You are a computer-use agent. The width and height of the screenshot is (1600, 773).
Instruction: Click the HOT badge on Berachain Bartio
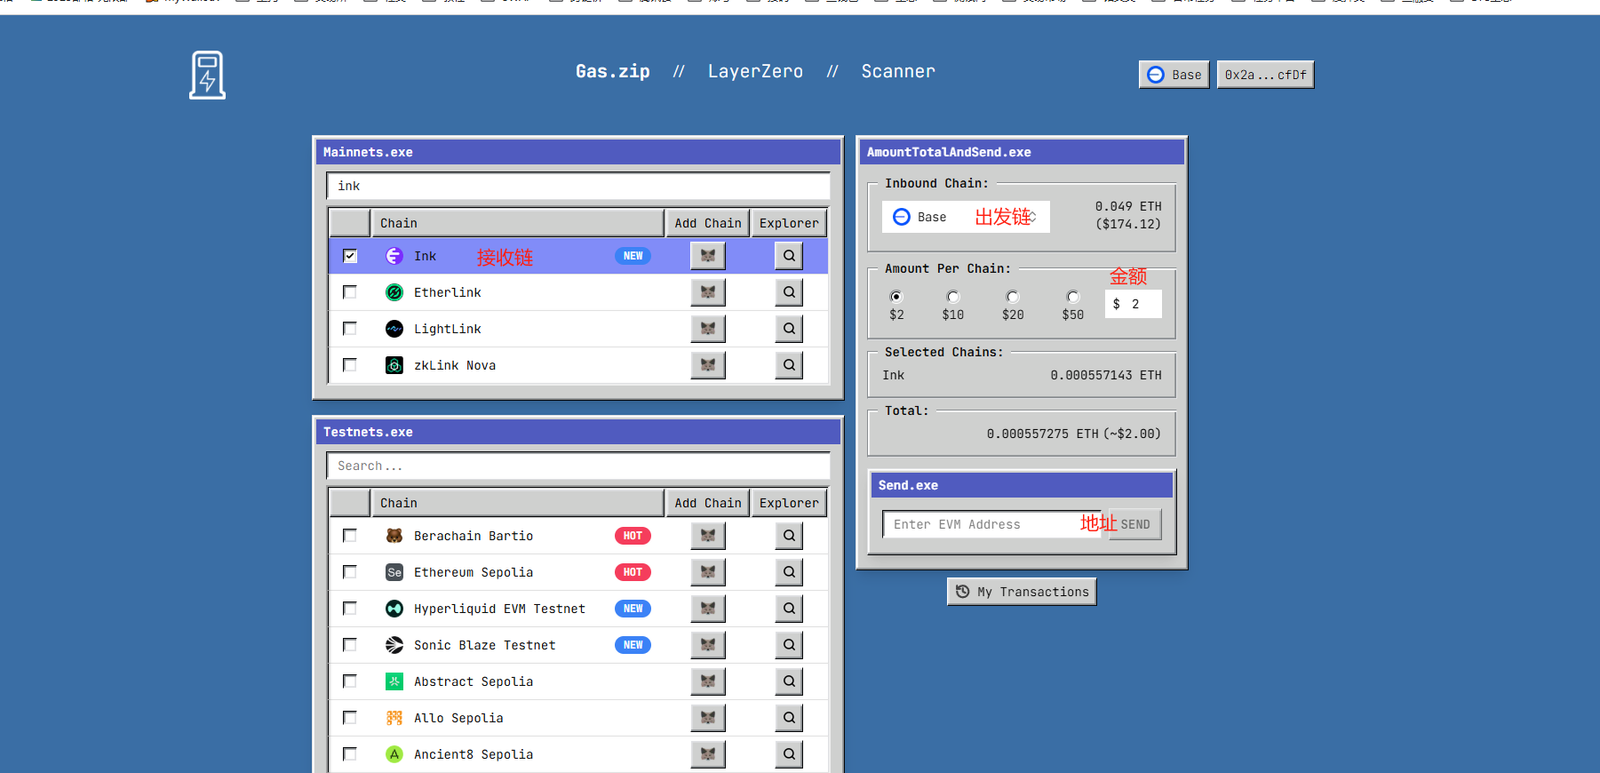click(633, 536)
